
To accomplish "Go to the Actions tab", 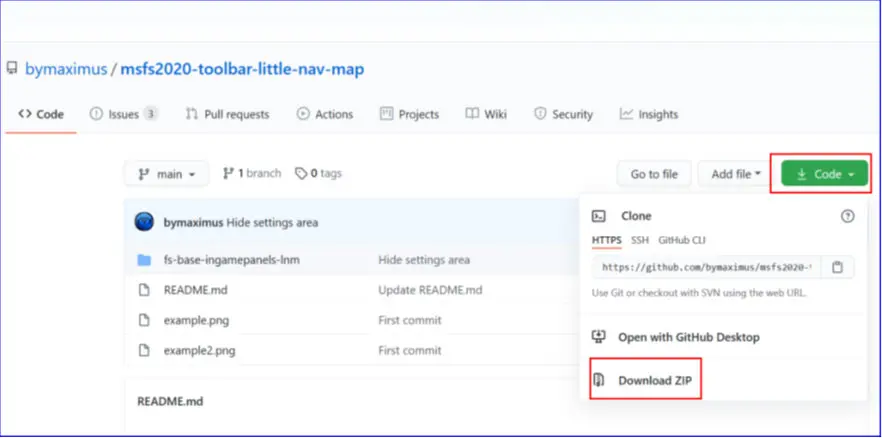I will [325, 114].
